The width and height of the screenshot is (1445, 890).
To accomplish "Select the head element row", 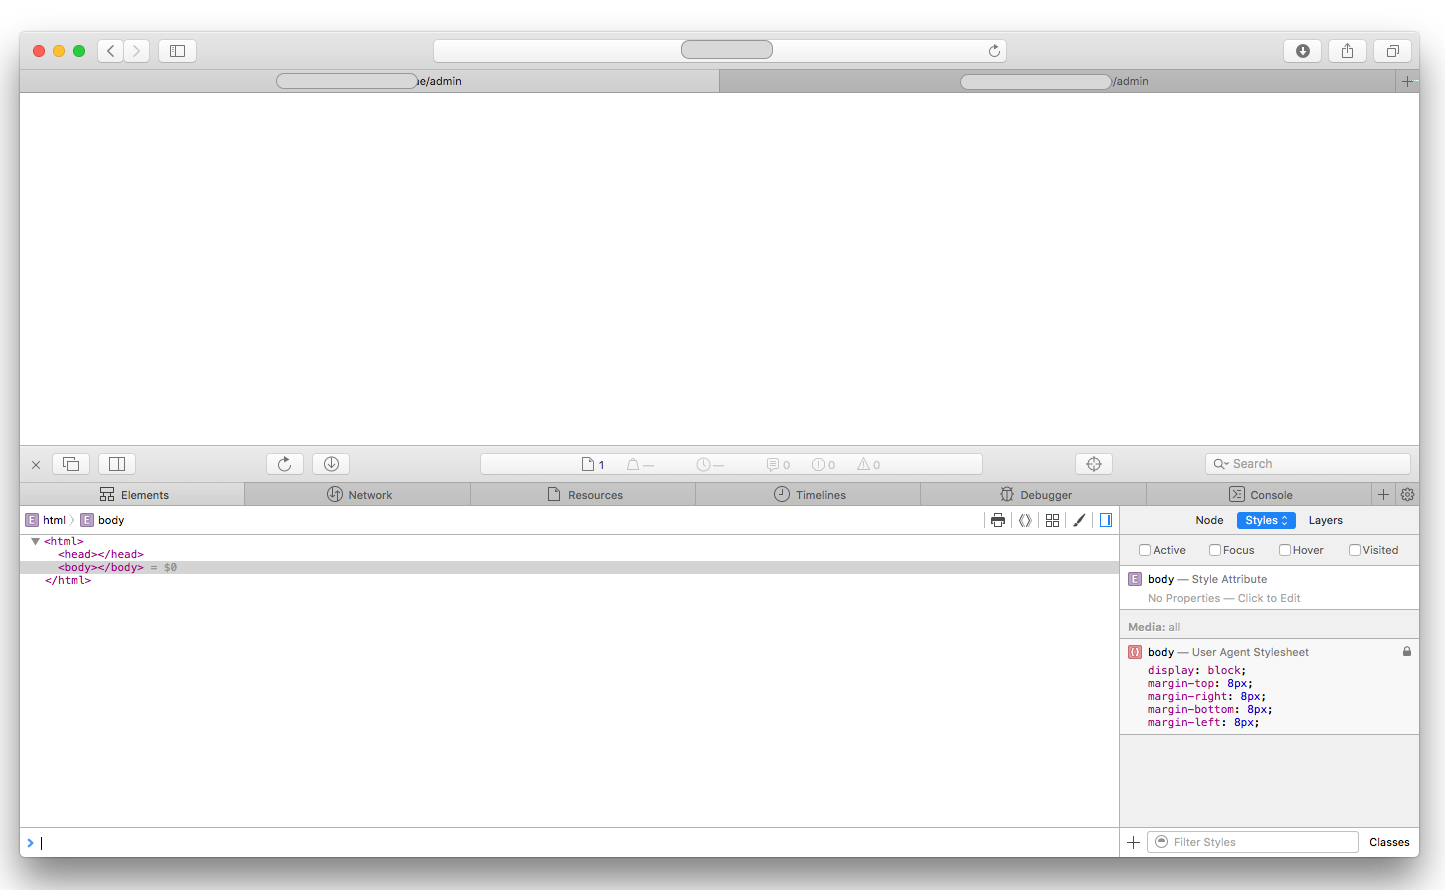I will 569,554.
